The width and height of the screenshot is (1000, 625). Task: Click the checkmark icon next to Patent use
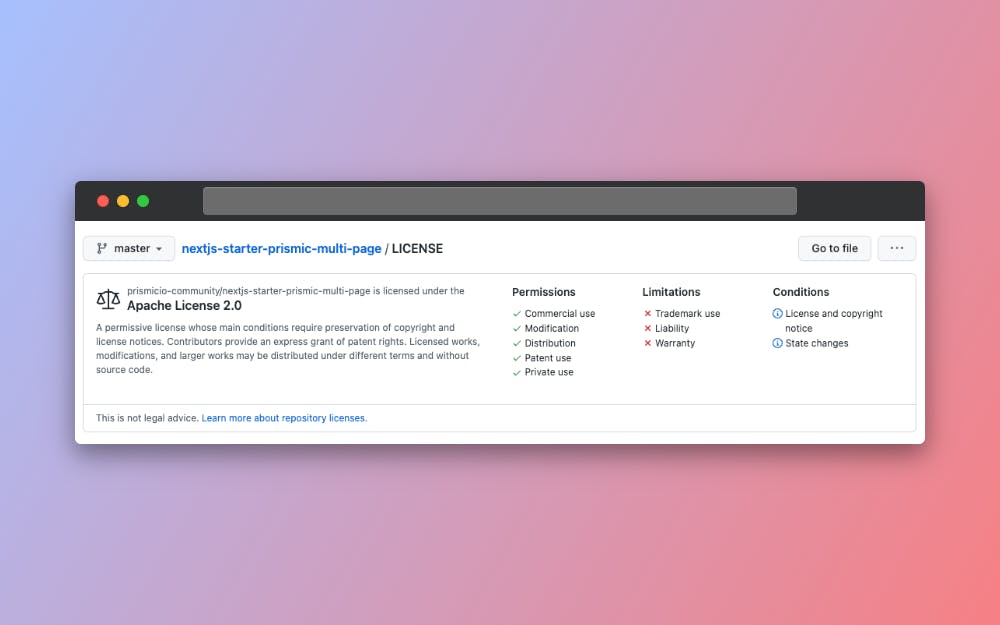pos(517,357)
